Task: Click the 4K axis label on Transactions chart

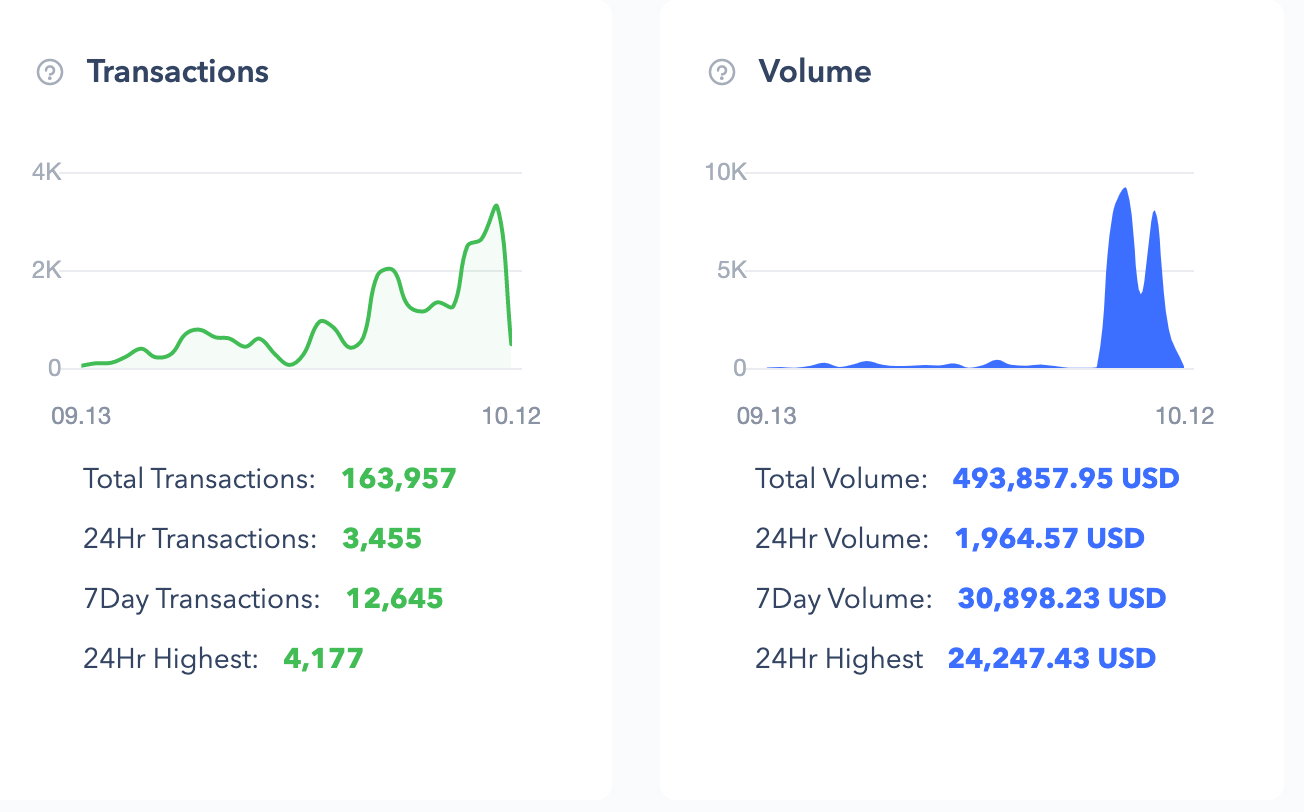Action: pyautogui.click(x=47, y=172)
